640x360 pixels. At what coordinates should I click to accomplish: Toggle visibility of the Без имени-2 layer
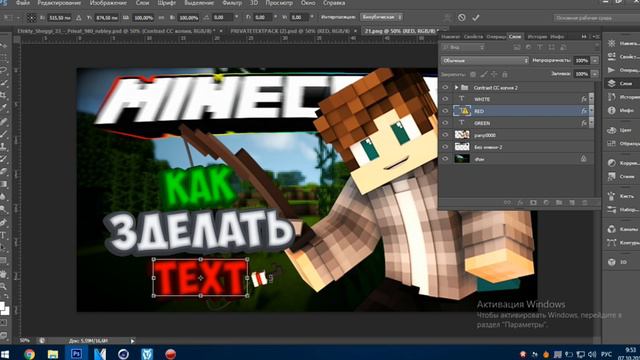[x=445, y=147]
